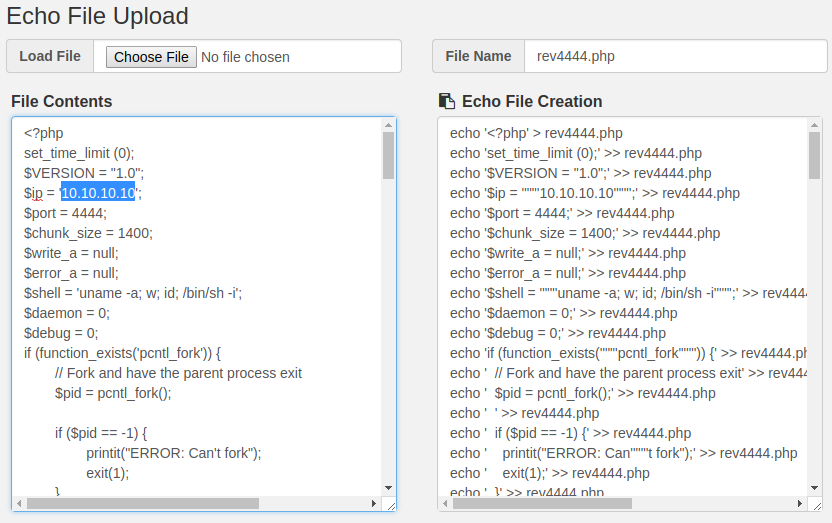The image size is (832, 523).
Task: Click the echo 'exit(1);' output line
Action: (x=550, y=473)
